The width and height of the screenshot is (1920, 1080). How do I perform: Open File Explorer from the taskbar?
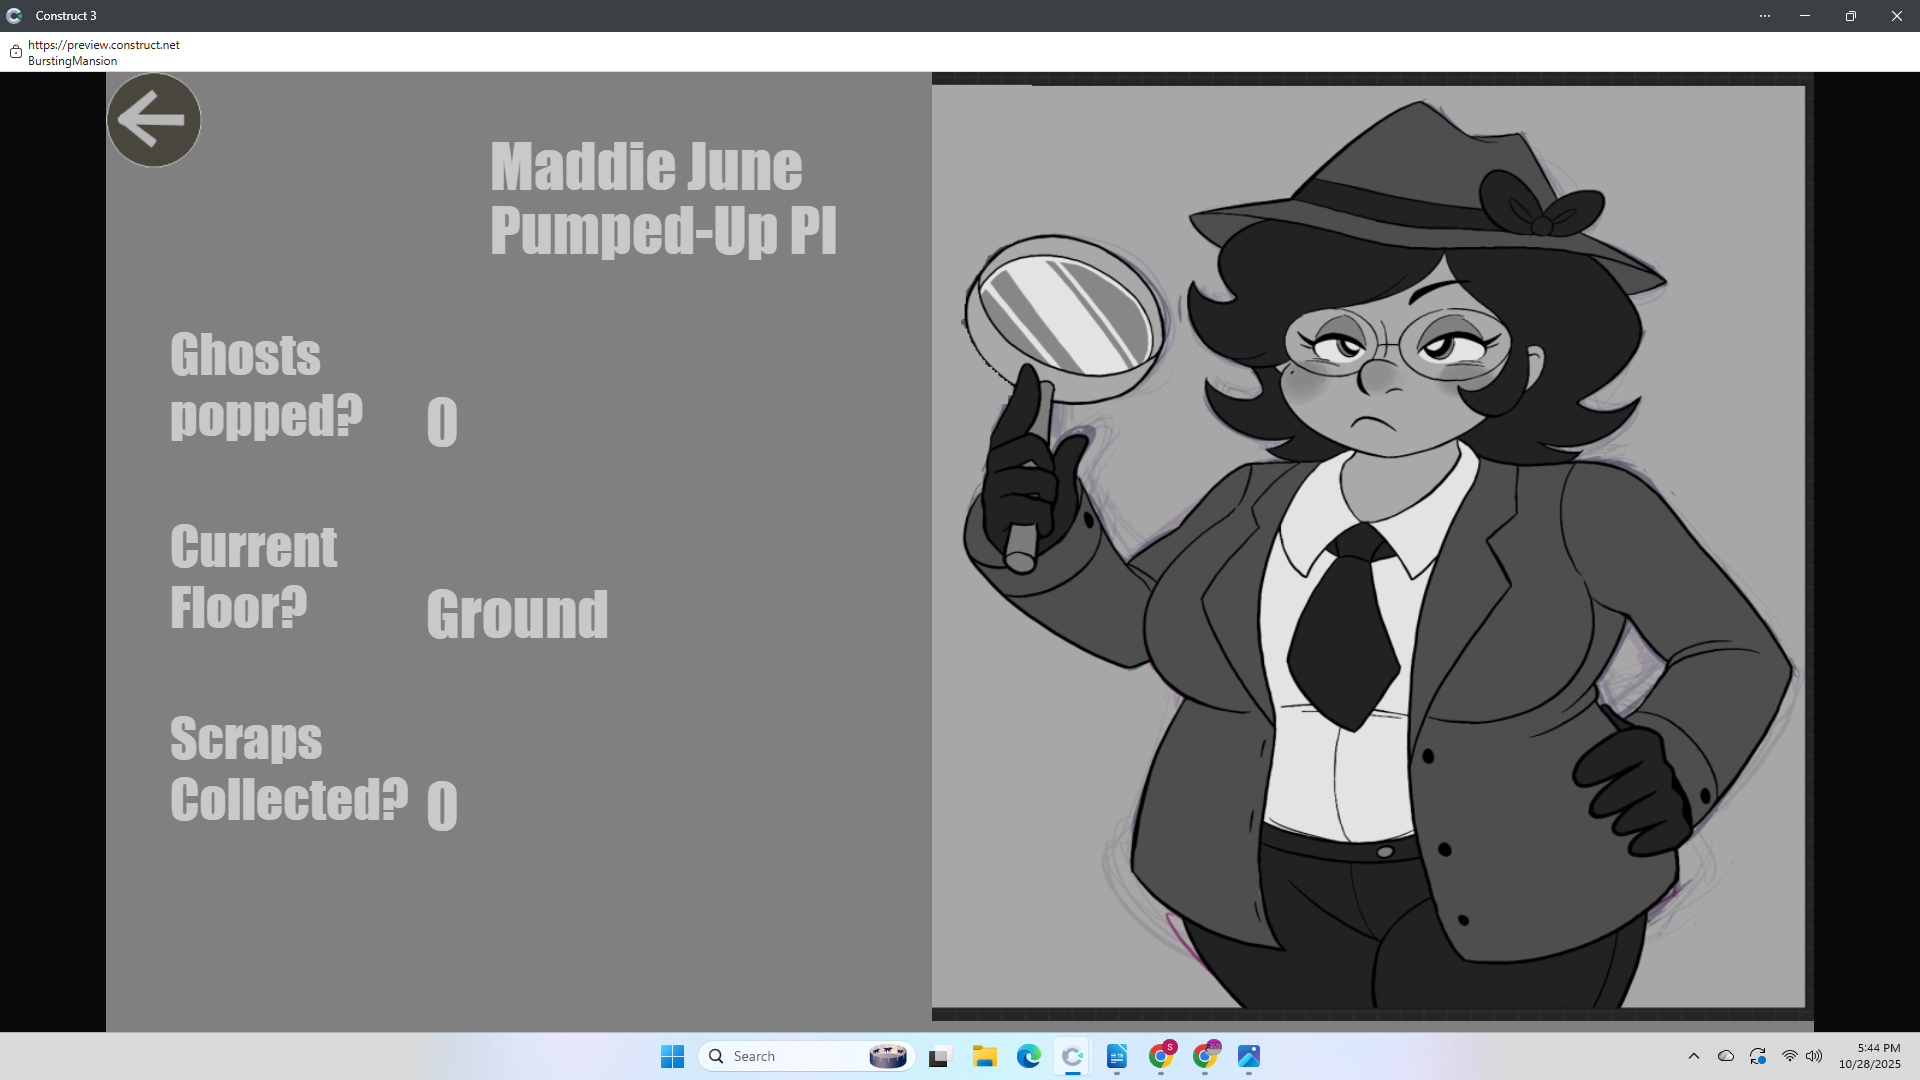point(984,1056)
